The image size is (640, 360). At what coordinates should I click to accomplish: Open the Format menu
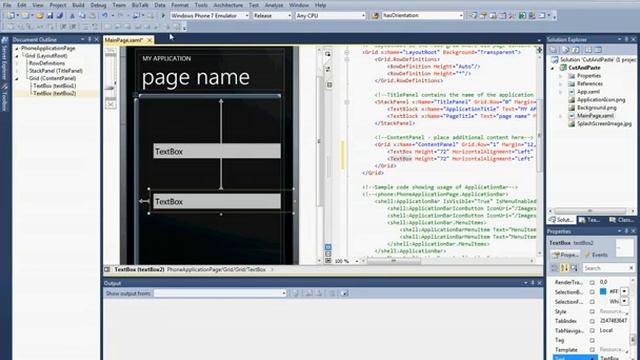click(x=180, y=5)
